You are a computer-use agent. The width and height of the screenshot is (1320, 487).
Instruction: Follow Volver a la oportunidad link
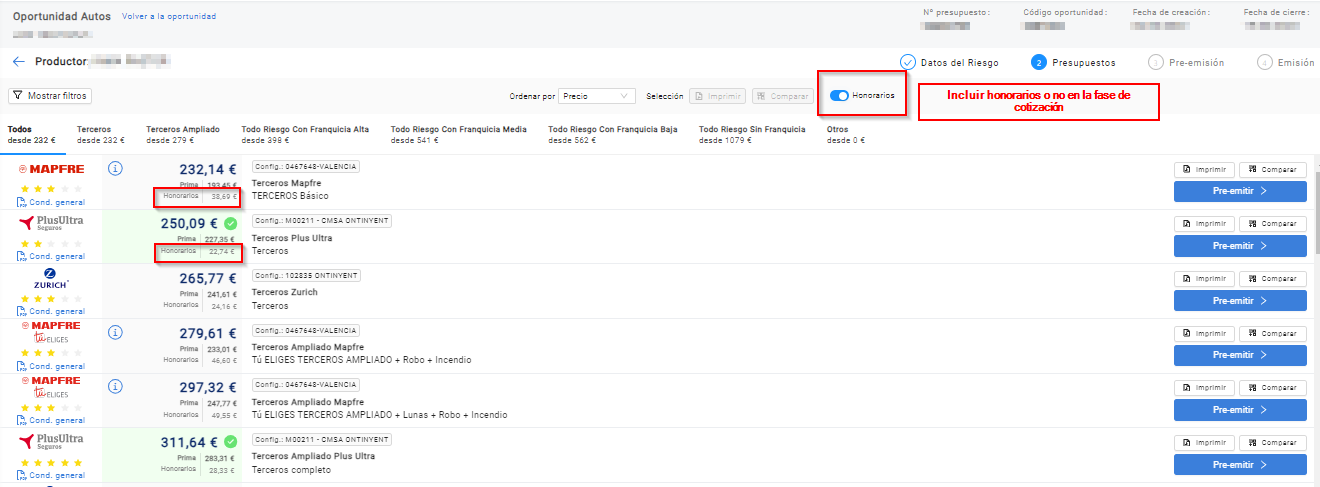[x=168, y=17]
